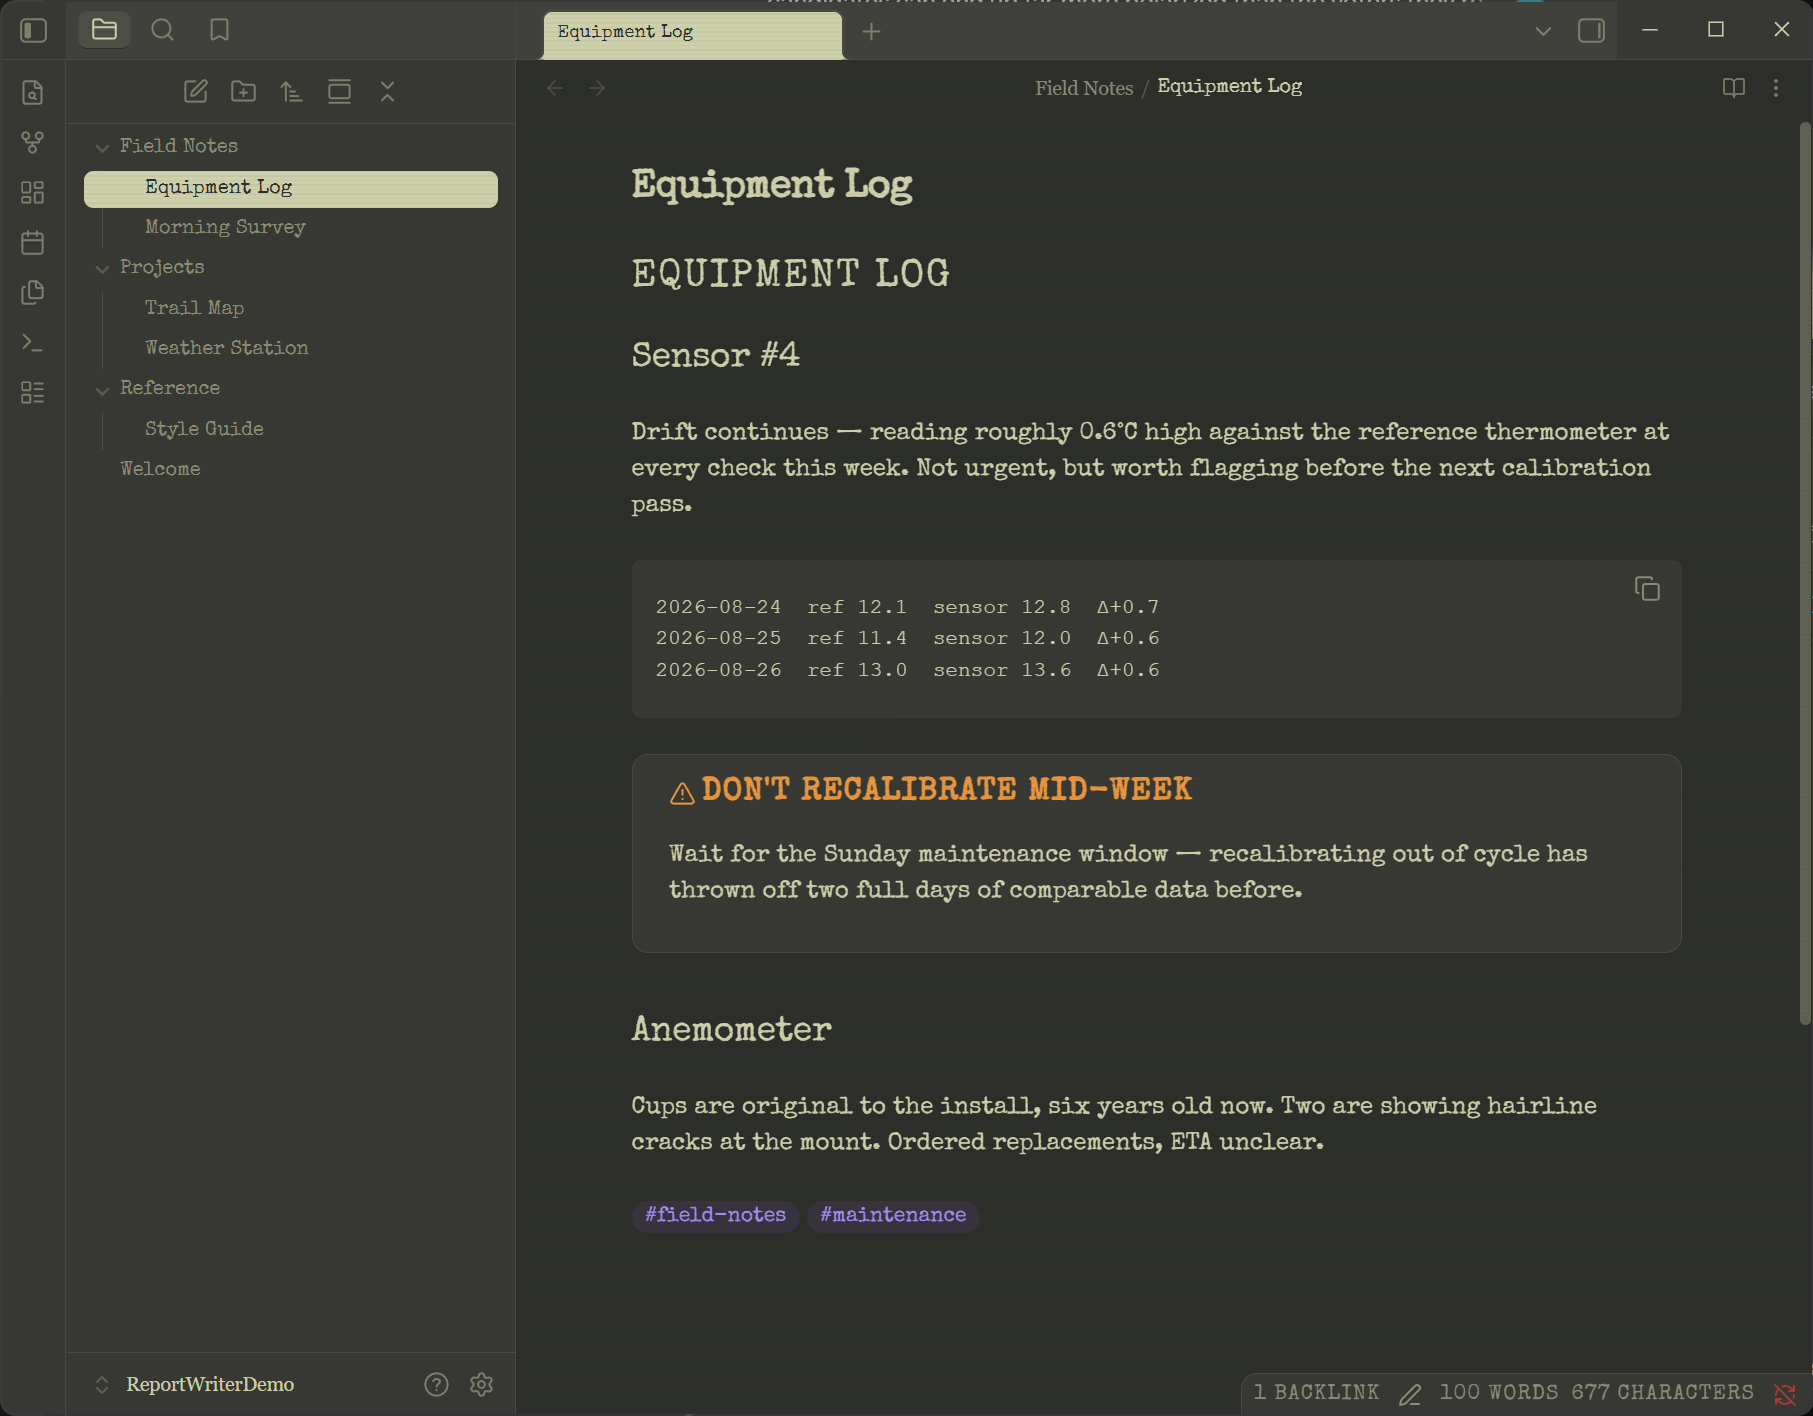Viewport: 1813px width, 1416px height.
Task: Click the inline Equipment Log title
Action: pos(772,185)
